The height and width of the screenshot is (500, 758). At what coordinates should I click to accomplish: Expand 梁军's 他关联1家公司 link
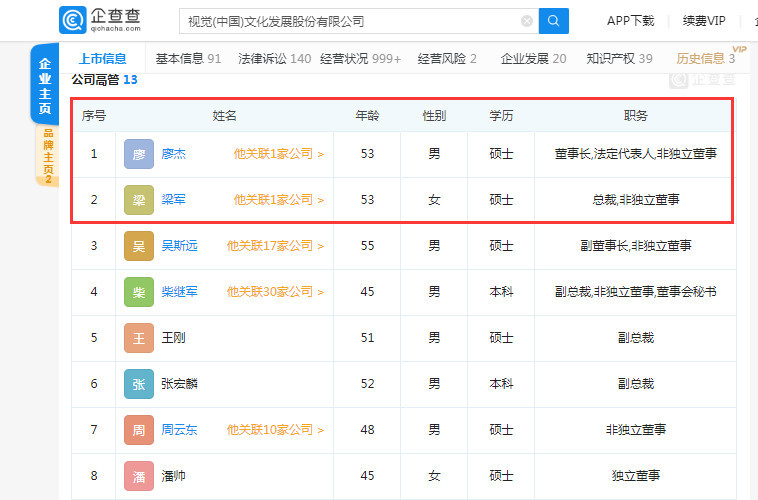(x=279, y=200)
